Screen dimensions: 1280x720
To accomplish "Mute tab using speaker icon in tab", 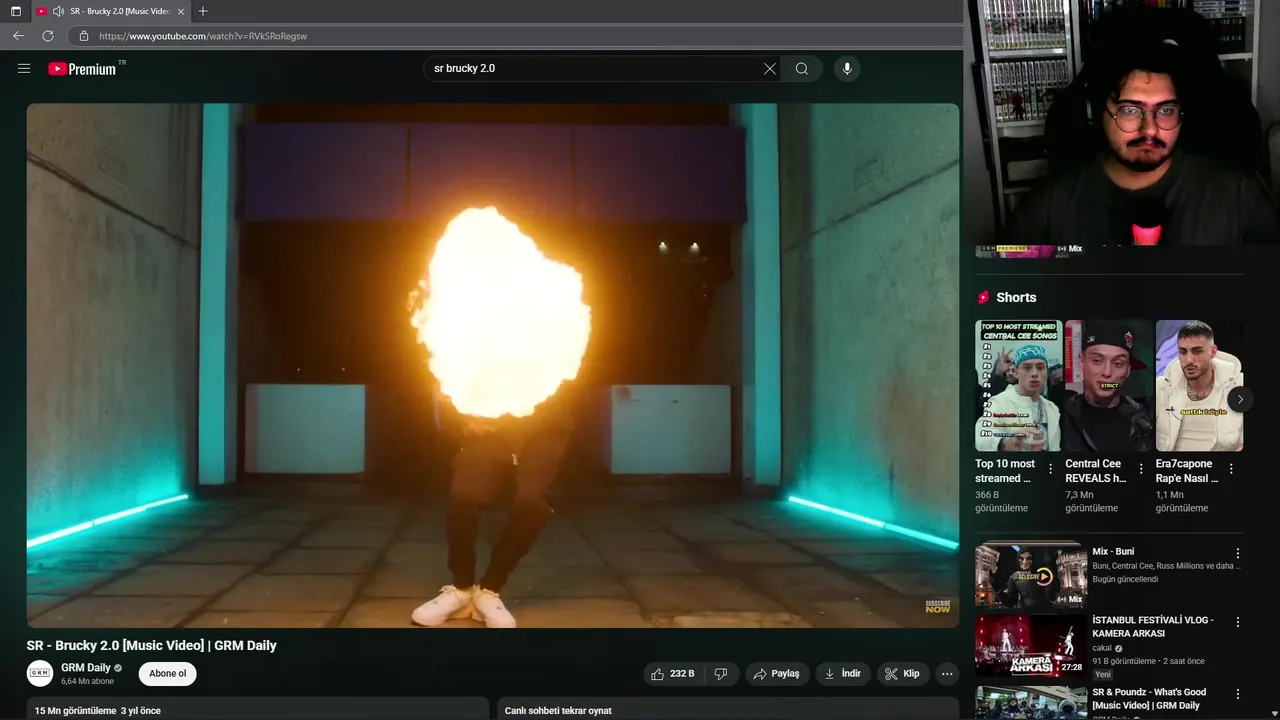I will pos(58,11).
